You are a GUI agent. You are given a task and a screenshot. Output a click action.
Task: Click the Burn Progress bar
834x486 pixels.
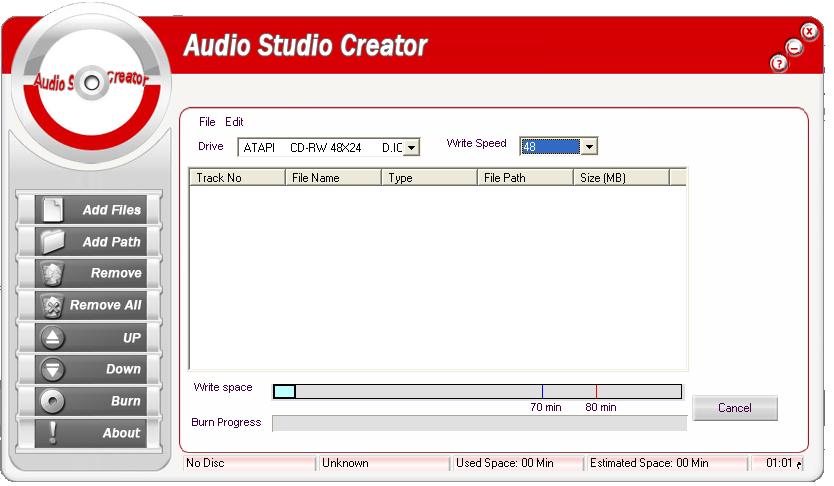pyautogui.click(x=479, y=423)
